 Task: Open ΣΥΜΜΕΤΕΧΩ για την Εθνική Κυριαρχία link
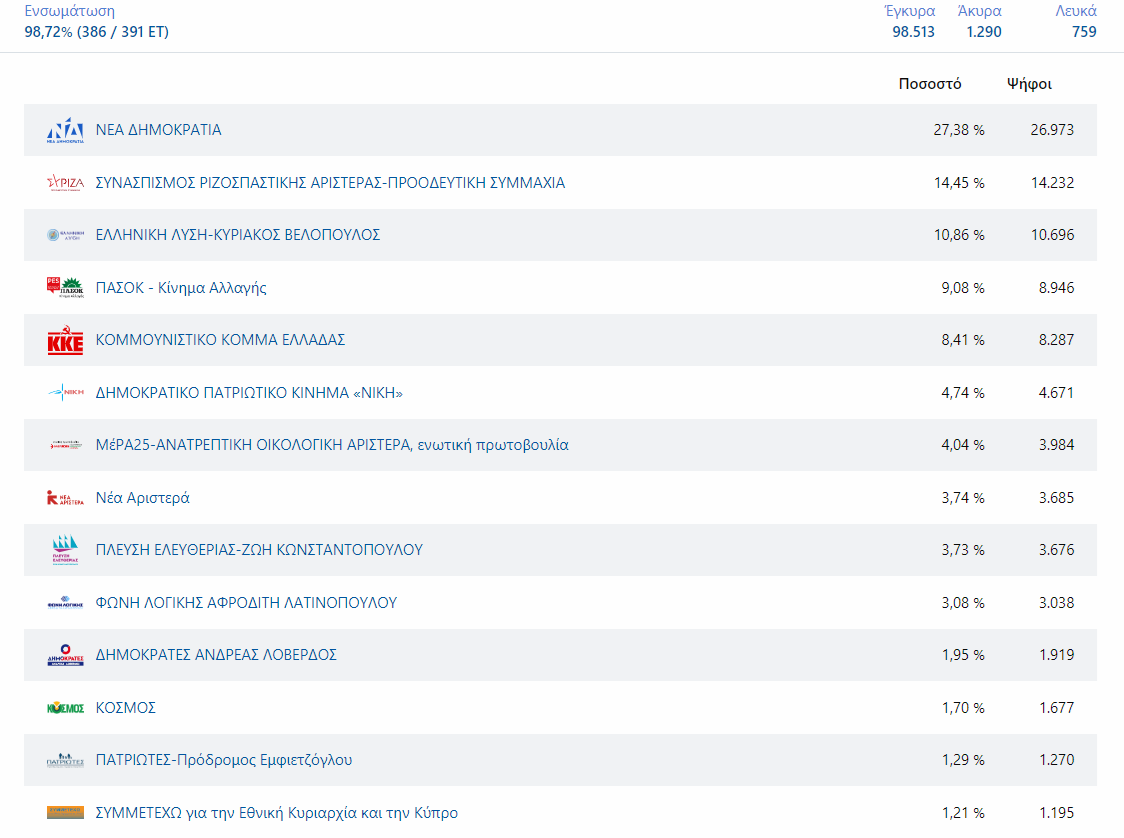(277, 813)
